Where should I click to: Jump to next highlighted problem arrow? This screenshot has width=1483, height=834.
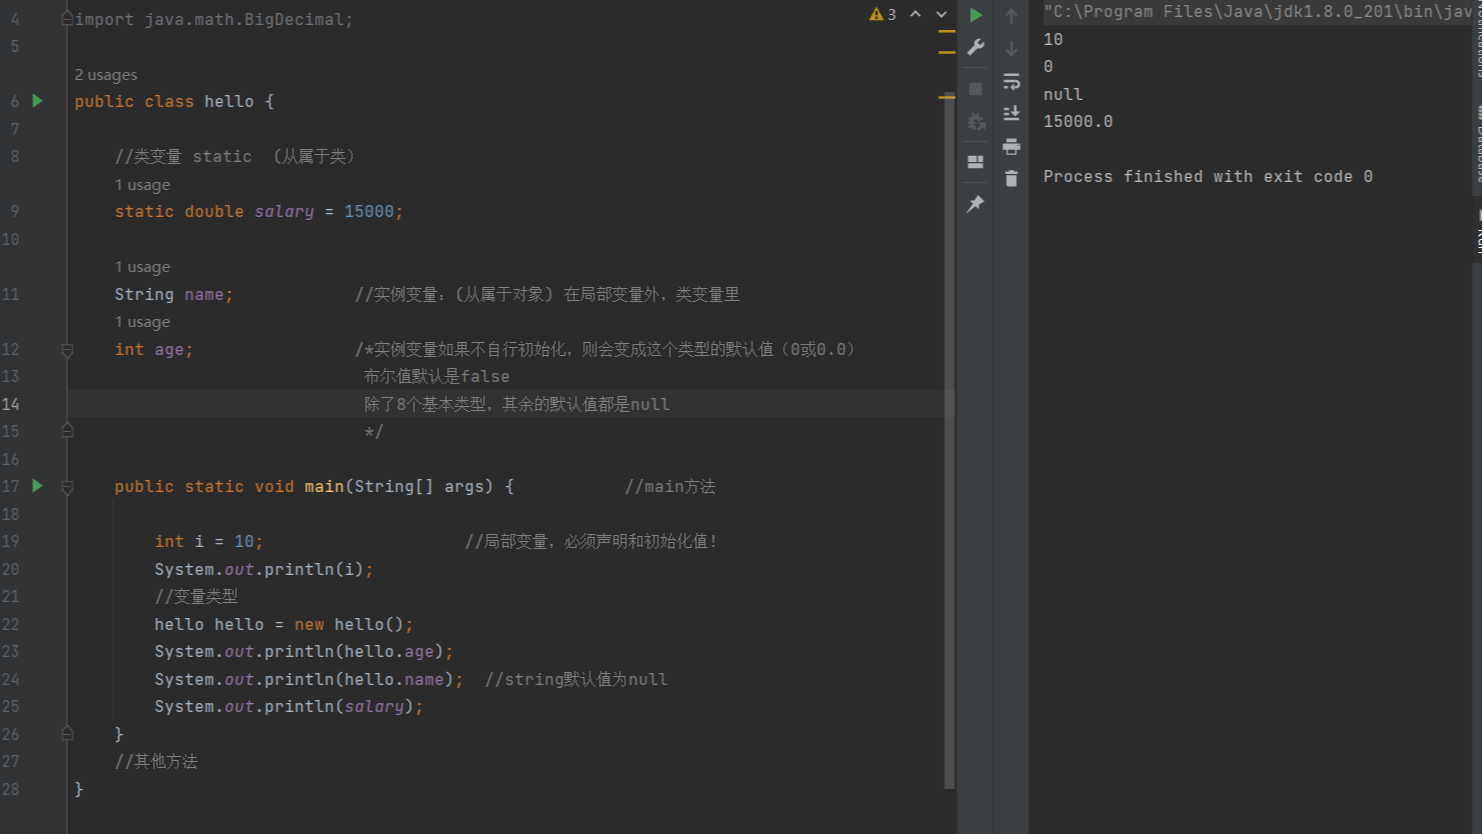point(941,14)
